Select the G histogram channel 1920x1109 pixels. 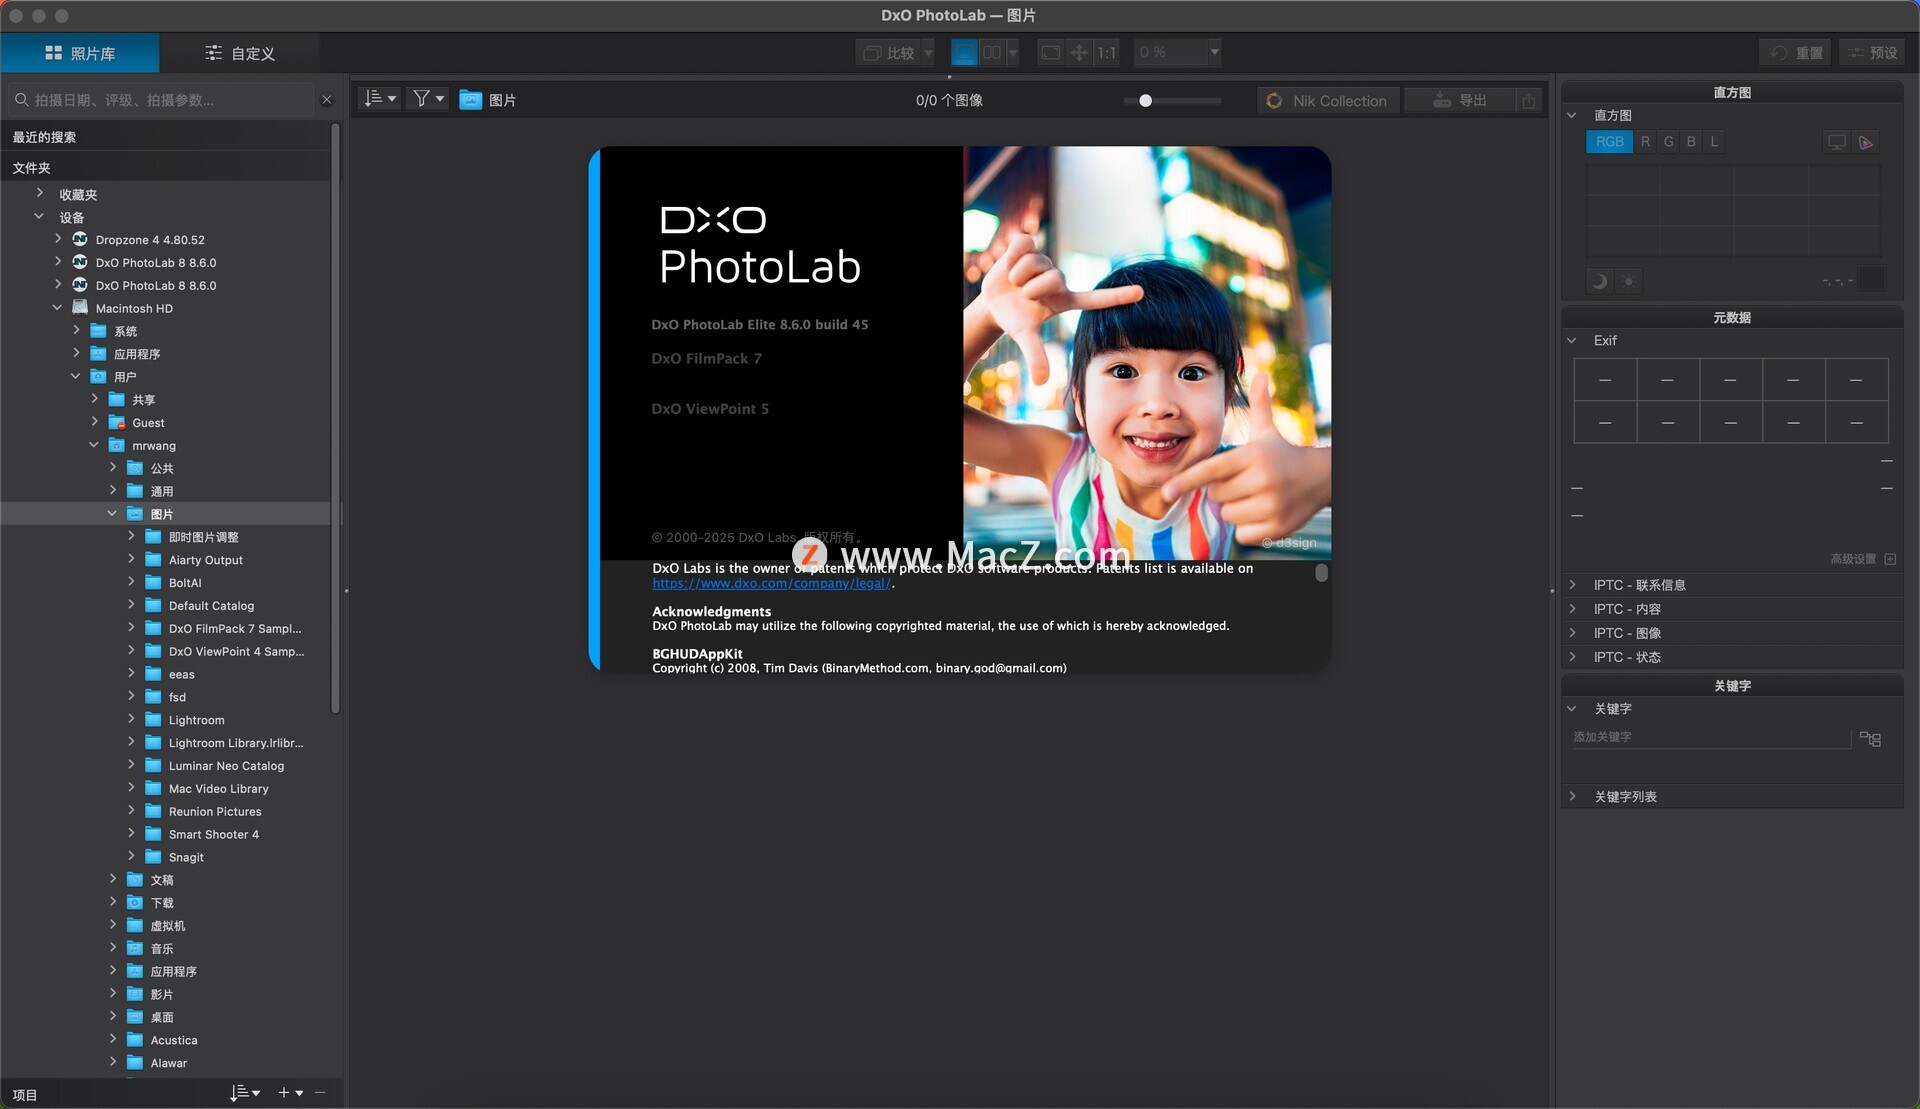[x=1668, y=142]
